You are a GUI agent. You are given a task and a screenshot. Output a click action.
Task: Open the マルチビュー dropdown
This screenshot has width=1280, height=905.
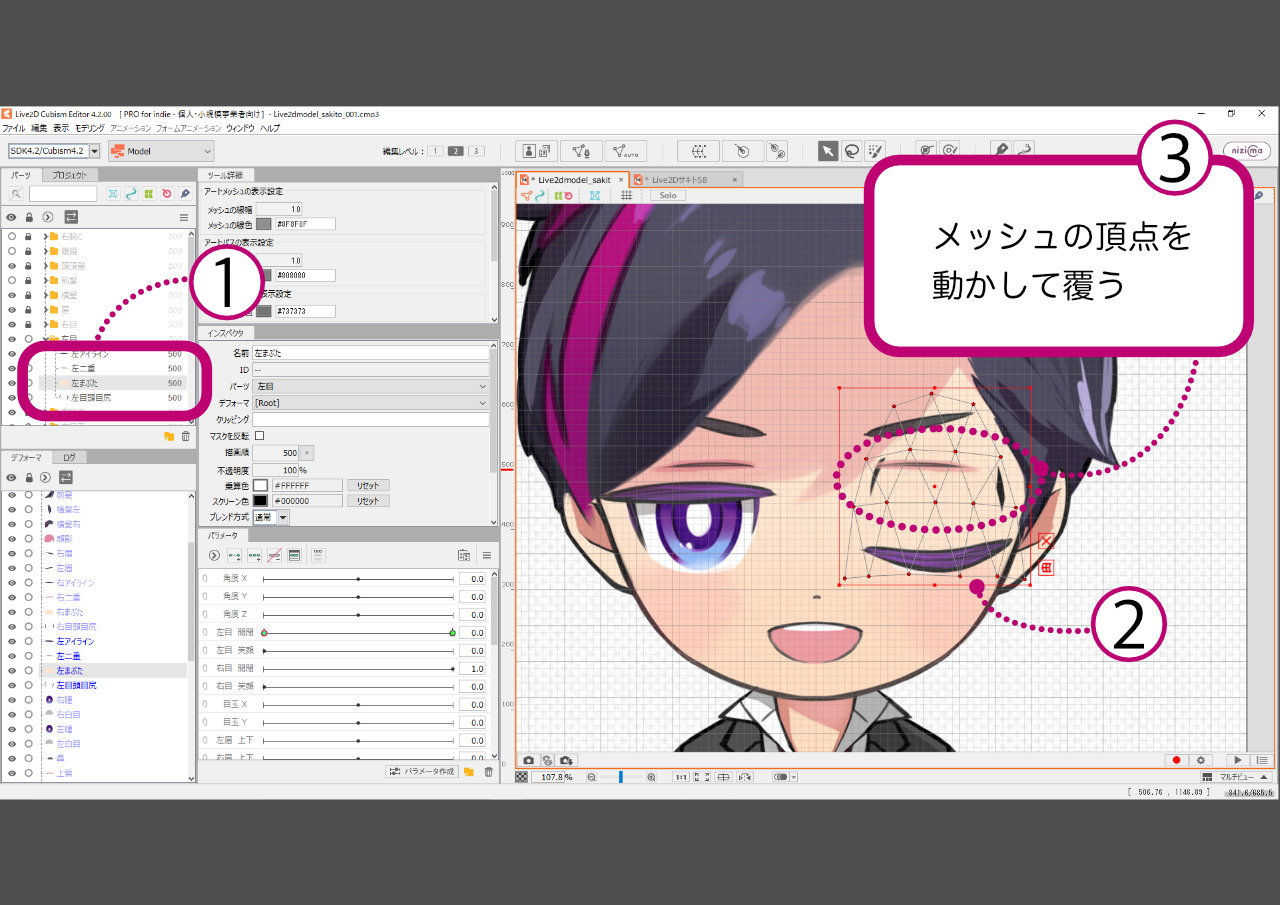click(1236, 777)
